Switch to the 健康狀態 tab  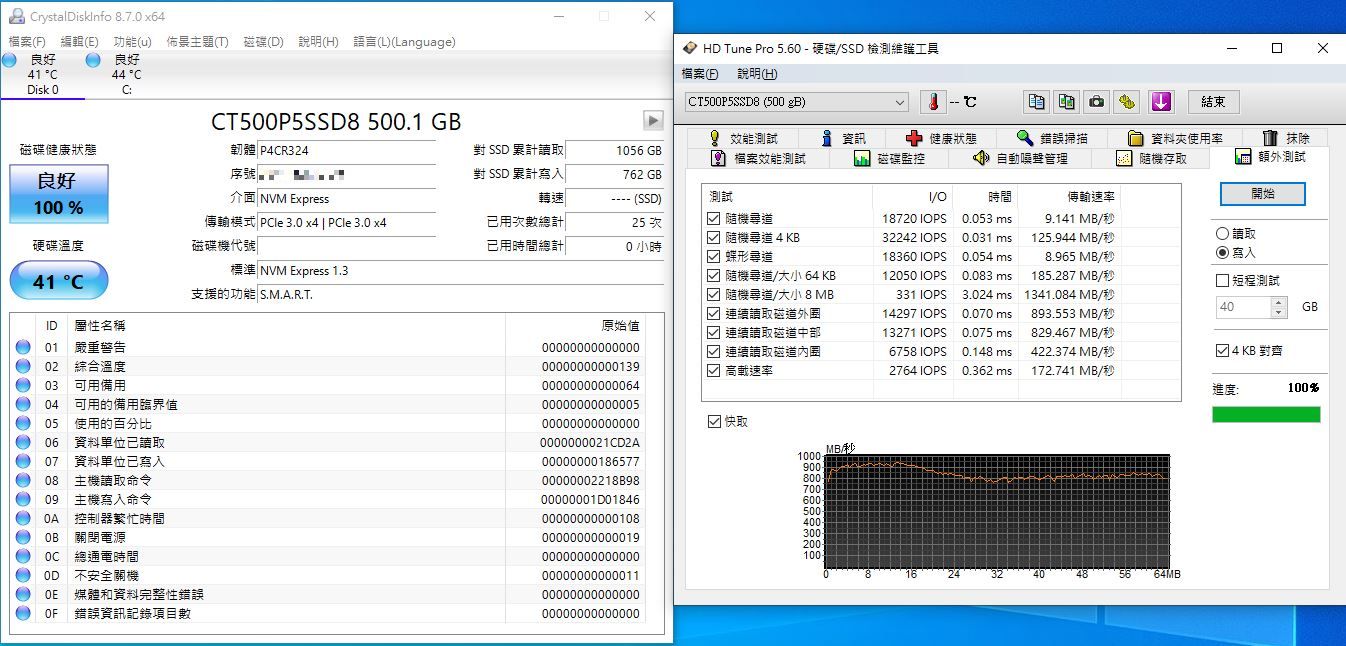coord(942,138)
